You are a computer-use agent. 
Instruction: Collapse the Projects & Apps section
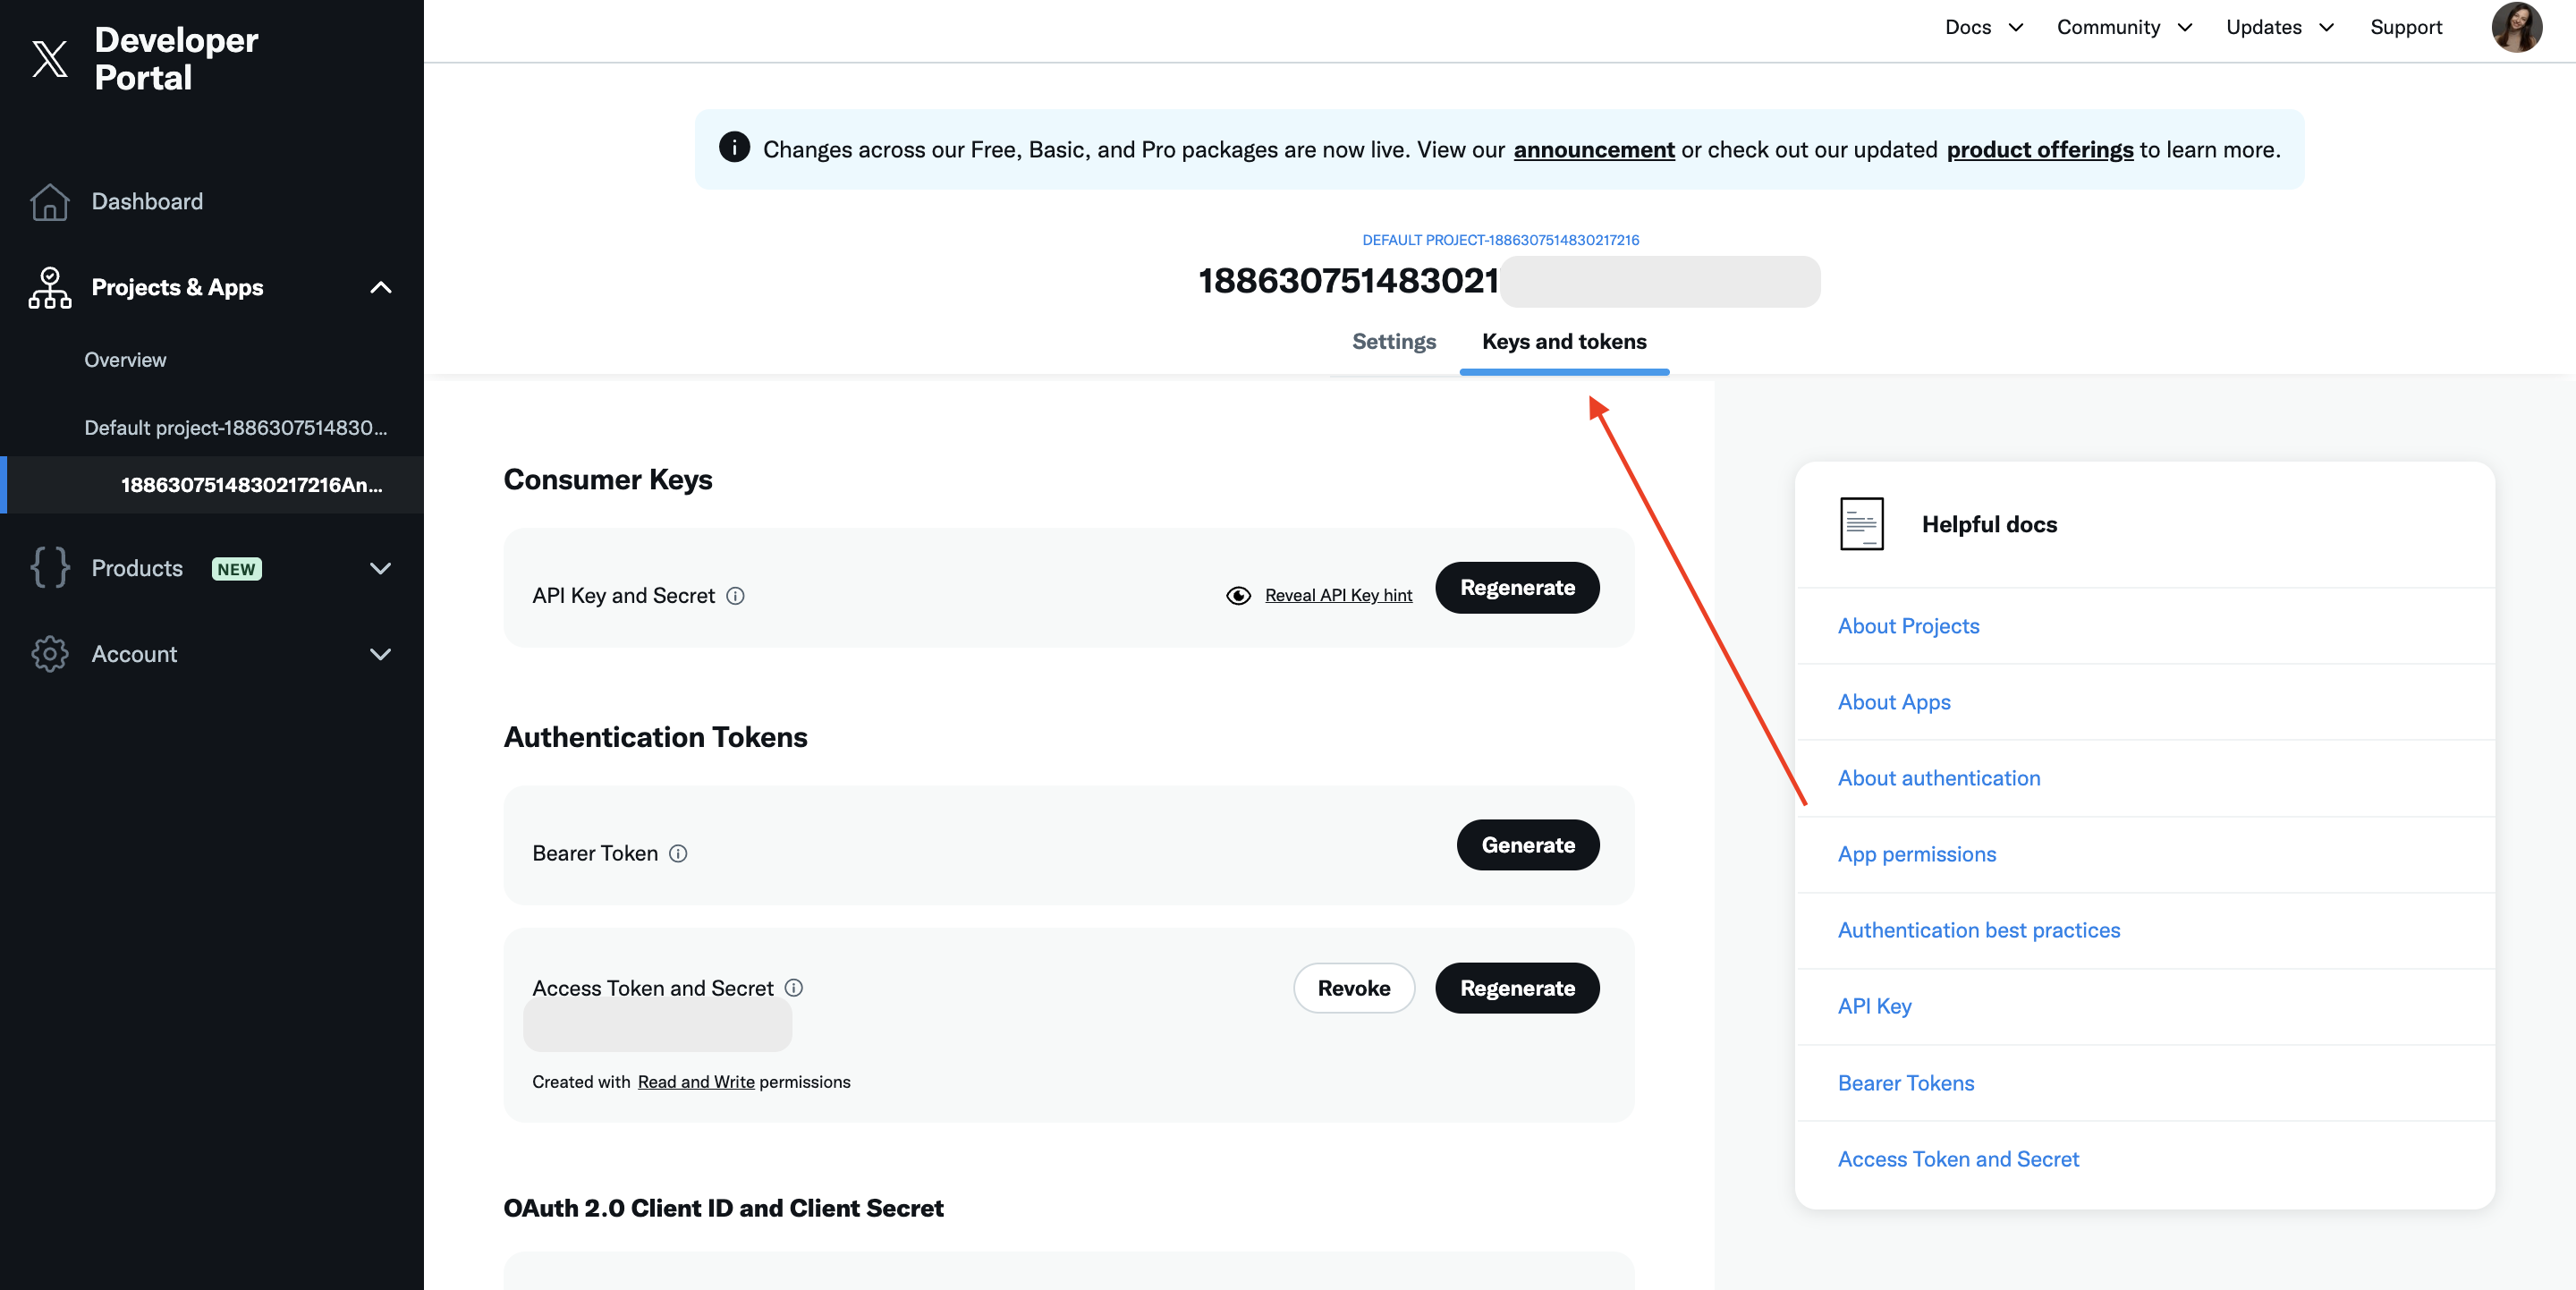coord(381,288)
